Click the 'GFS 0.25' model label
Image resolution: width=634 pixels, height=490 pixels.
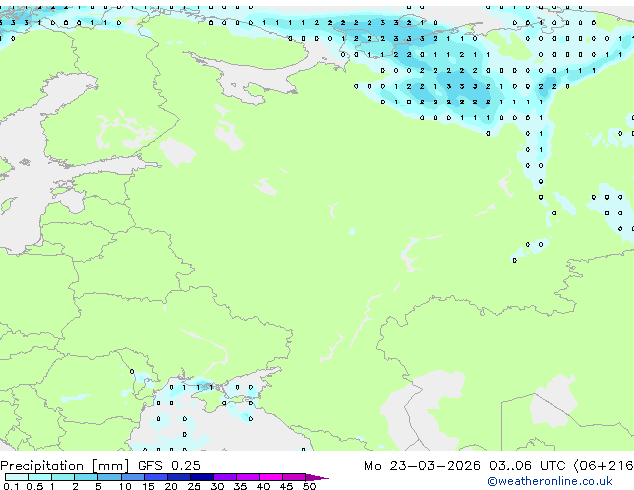click(x=169, y=466)
